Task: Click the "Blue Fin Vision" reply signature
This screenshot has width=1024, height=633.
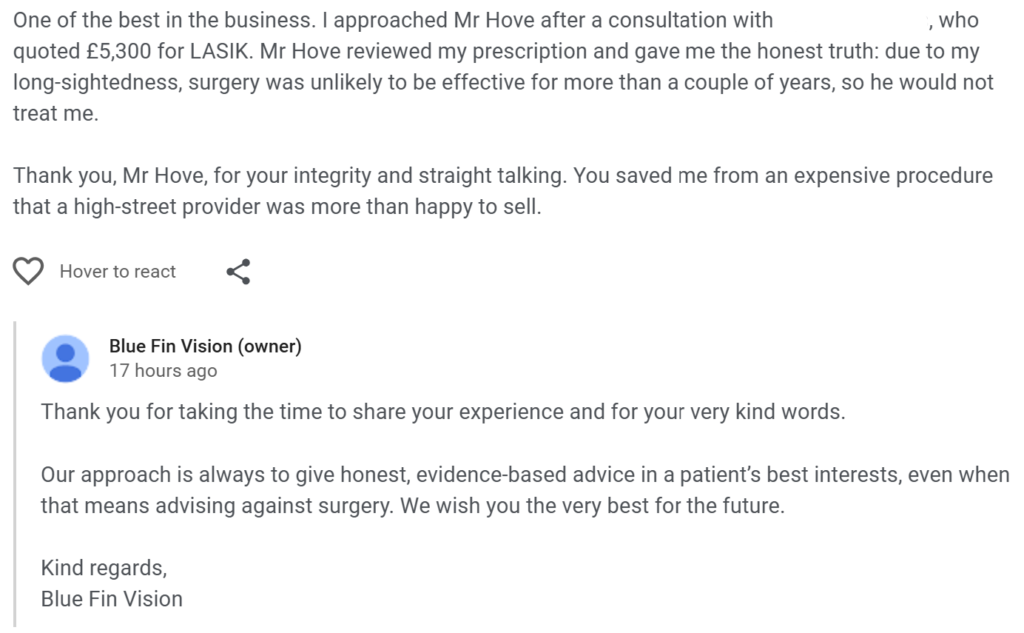Action: (112, 600)
